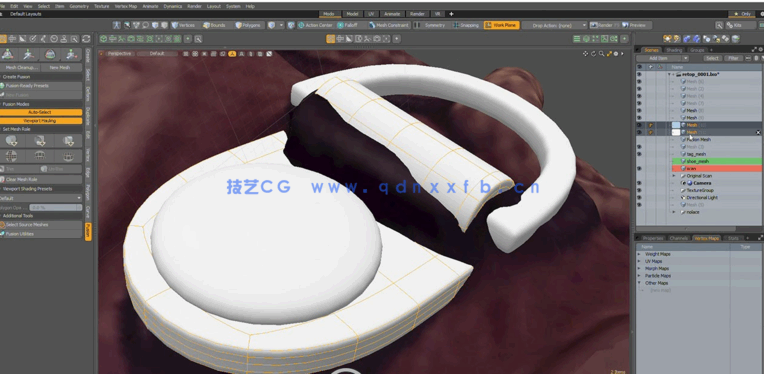764x374 pixels.
Task: Click the green list-lines icon above viewport right
Action: pos(576,39)
